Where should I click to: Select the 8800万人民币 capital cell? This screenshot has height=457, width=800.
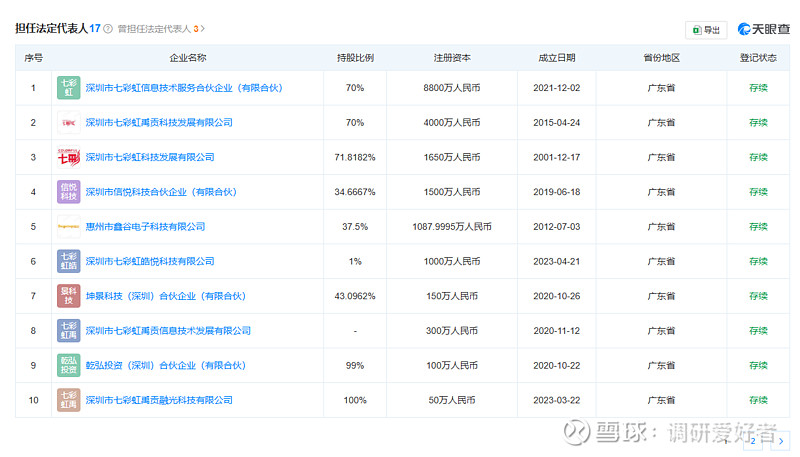pyautogui.click(x=452, y=88)
